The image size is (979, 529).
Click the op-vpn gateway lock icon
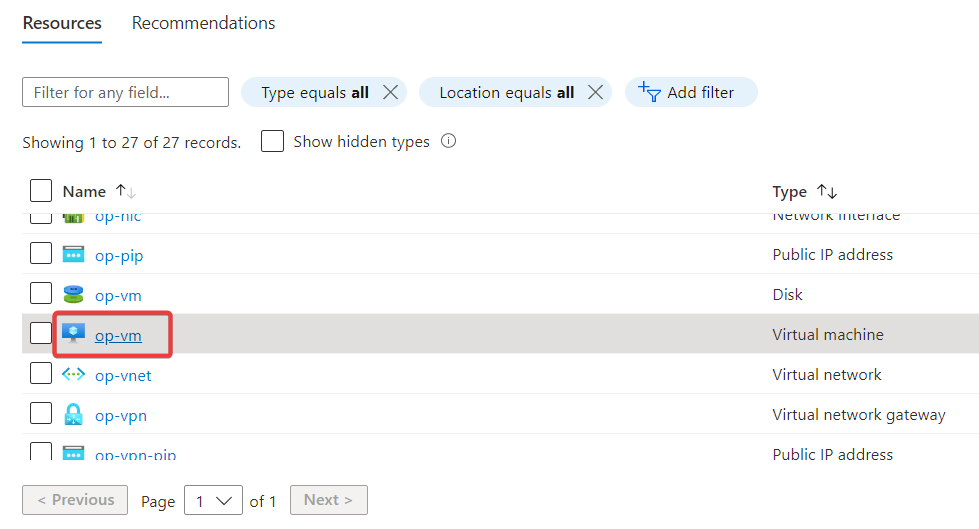tap(73, 415)
